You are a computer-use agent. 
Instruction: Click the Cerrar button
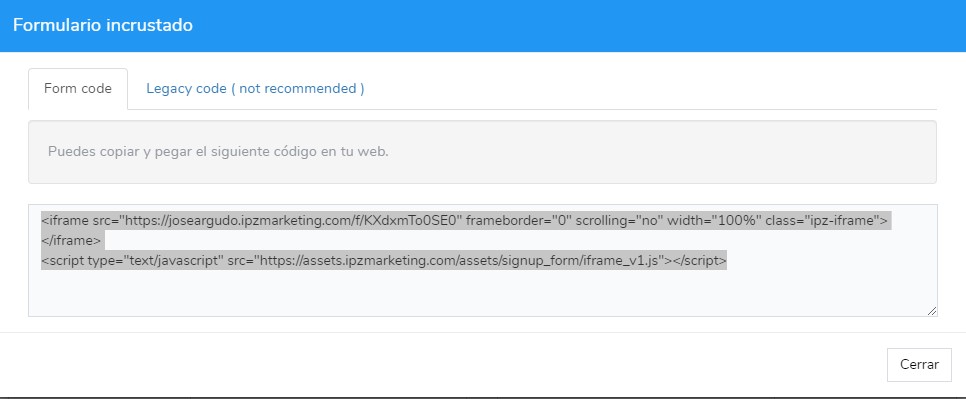(x=919, y=365)
